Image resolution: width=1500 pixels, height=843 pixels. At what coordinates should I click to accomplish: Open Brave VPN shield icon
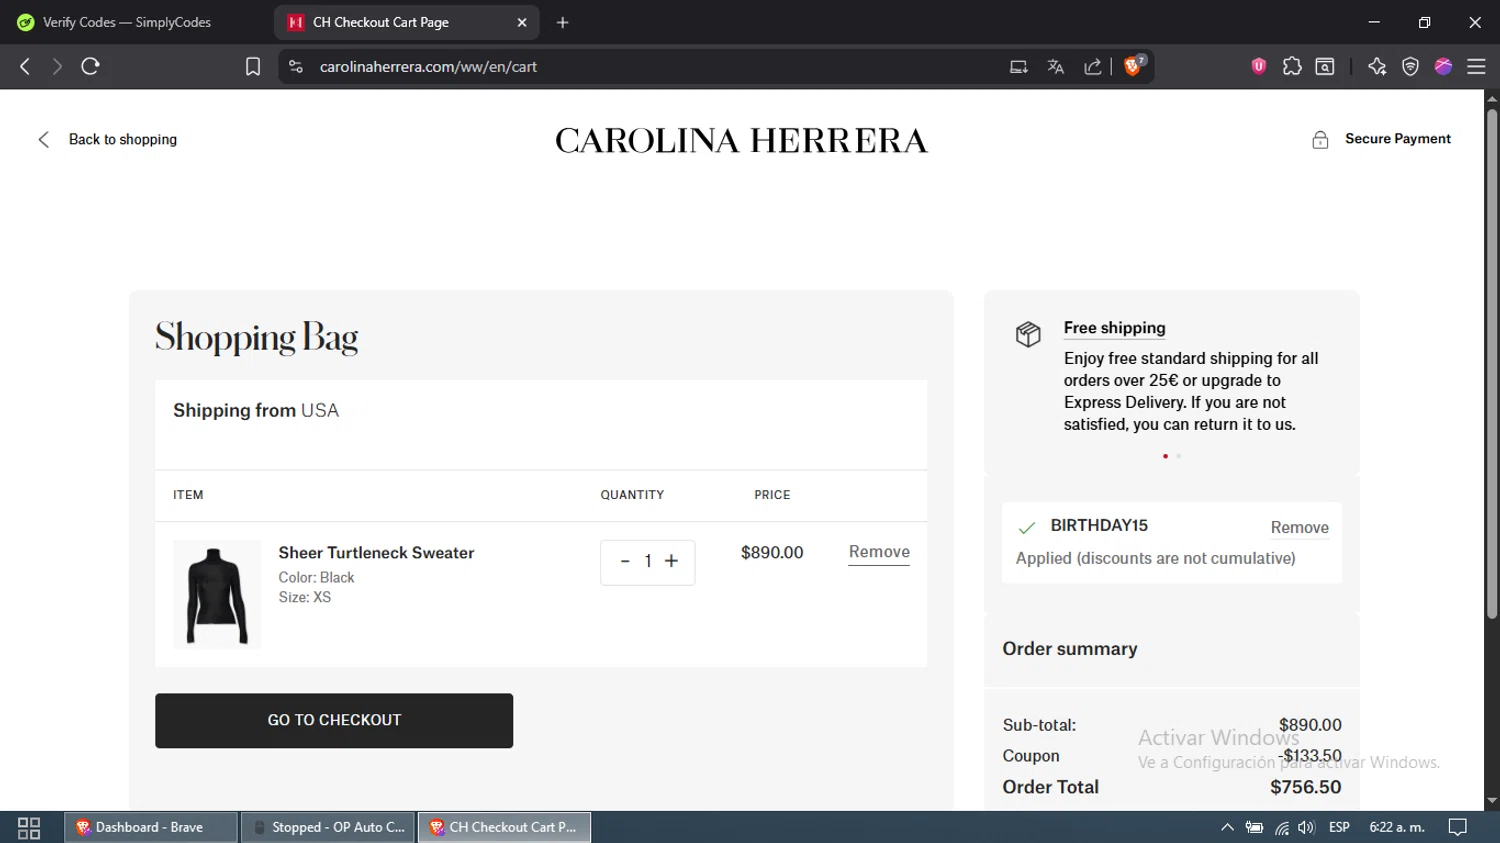(x=1410, y=67)
